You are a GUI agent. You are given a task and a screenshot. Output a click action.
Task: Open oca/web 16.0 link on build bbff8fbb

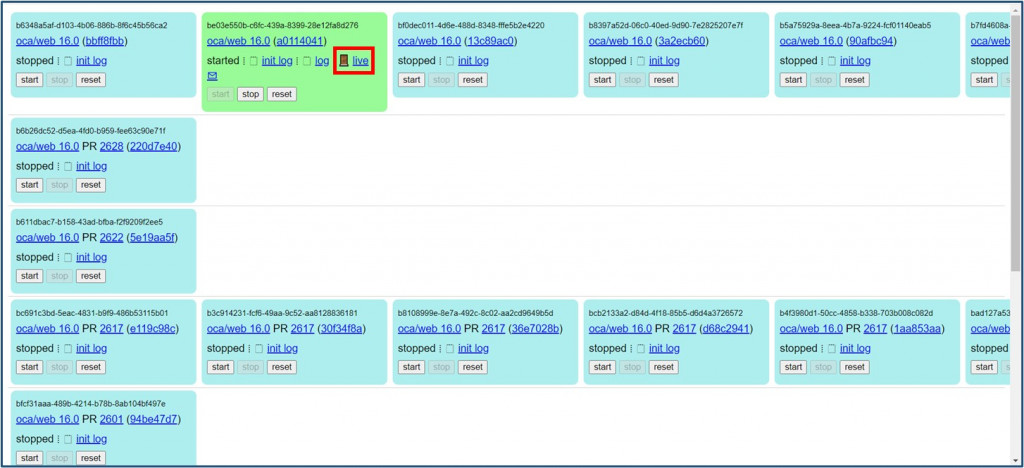48,41
